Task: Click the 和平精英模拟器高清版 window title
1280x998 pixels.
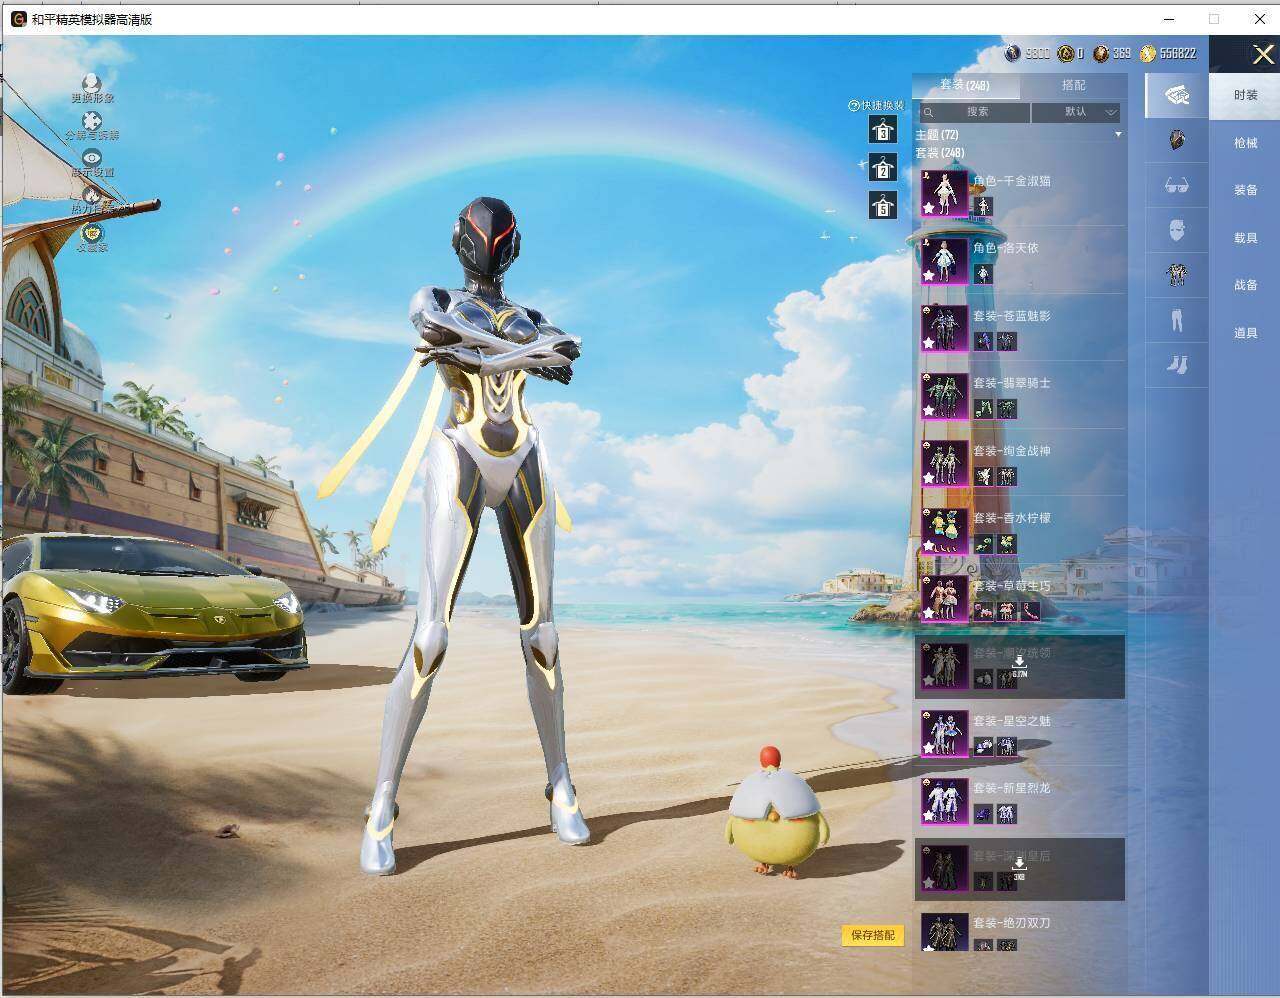Action: pyautogui.click(x=92, y=19)
